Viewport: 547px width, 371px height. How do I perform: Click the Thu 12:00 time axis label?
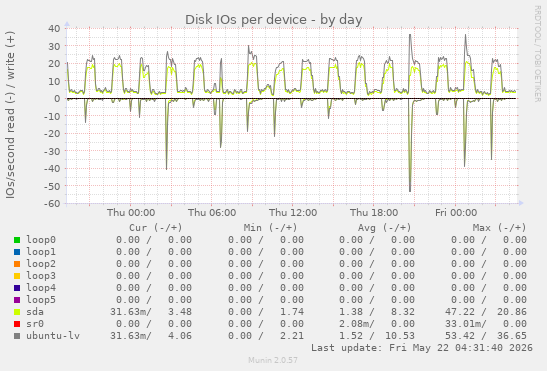pyautogui.click(x=293, y=213)
